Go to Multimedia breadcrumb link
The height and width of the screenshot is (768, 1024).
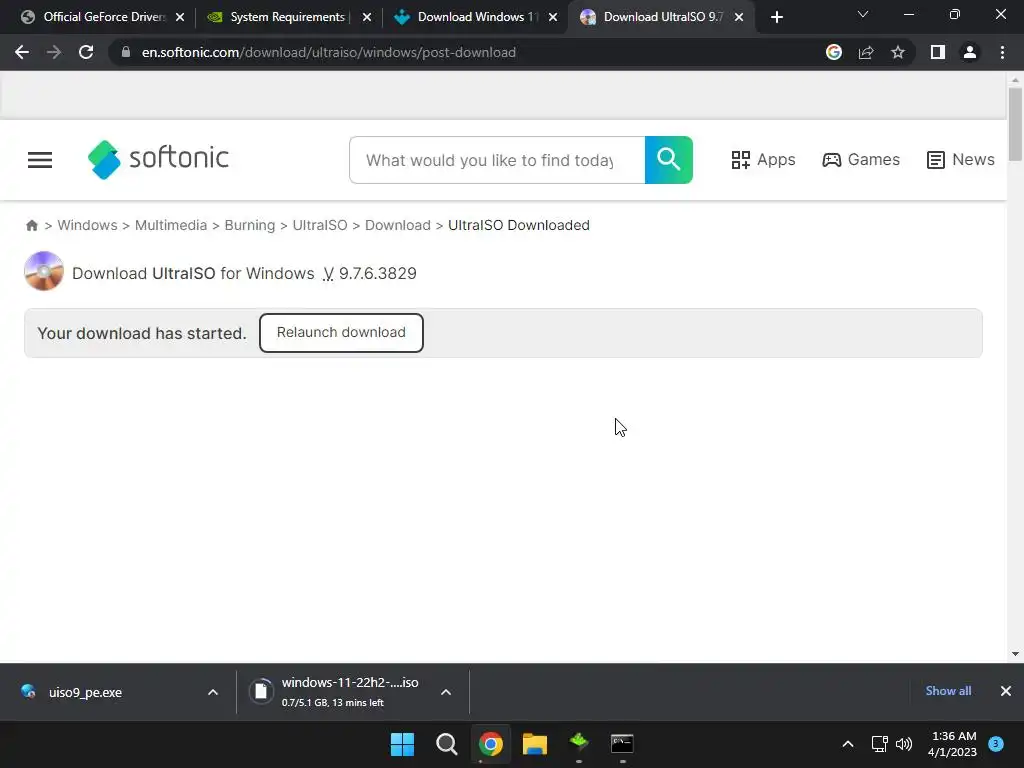tap(170, 225)
